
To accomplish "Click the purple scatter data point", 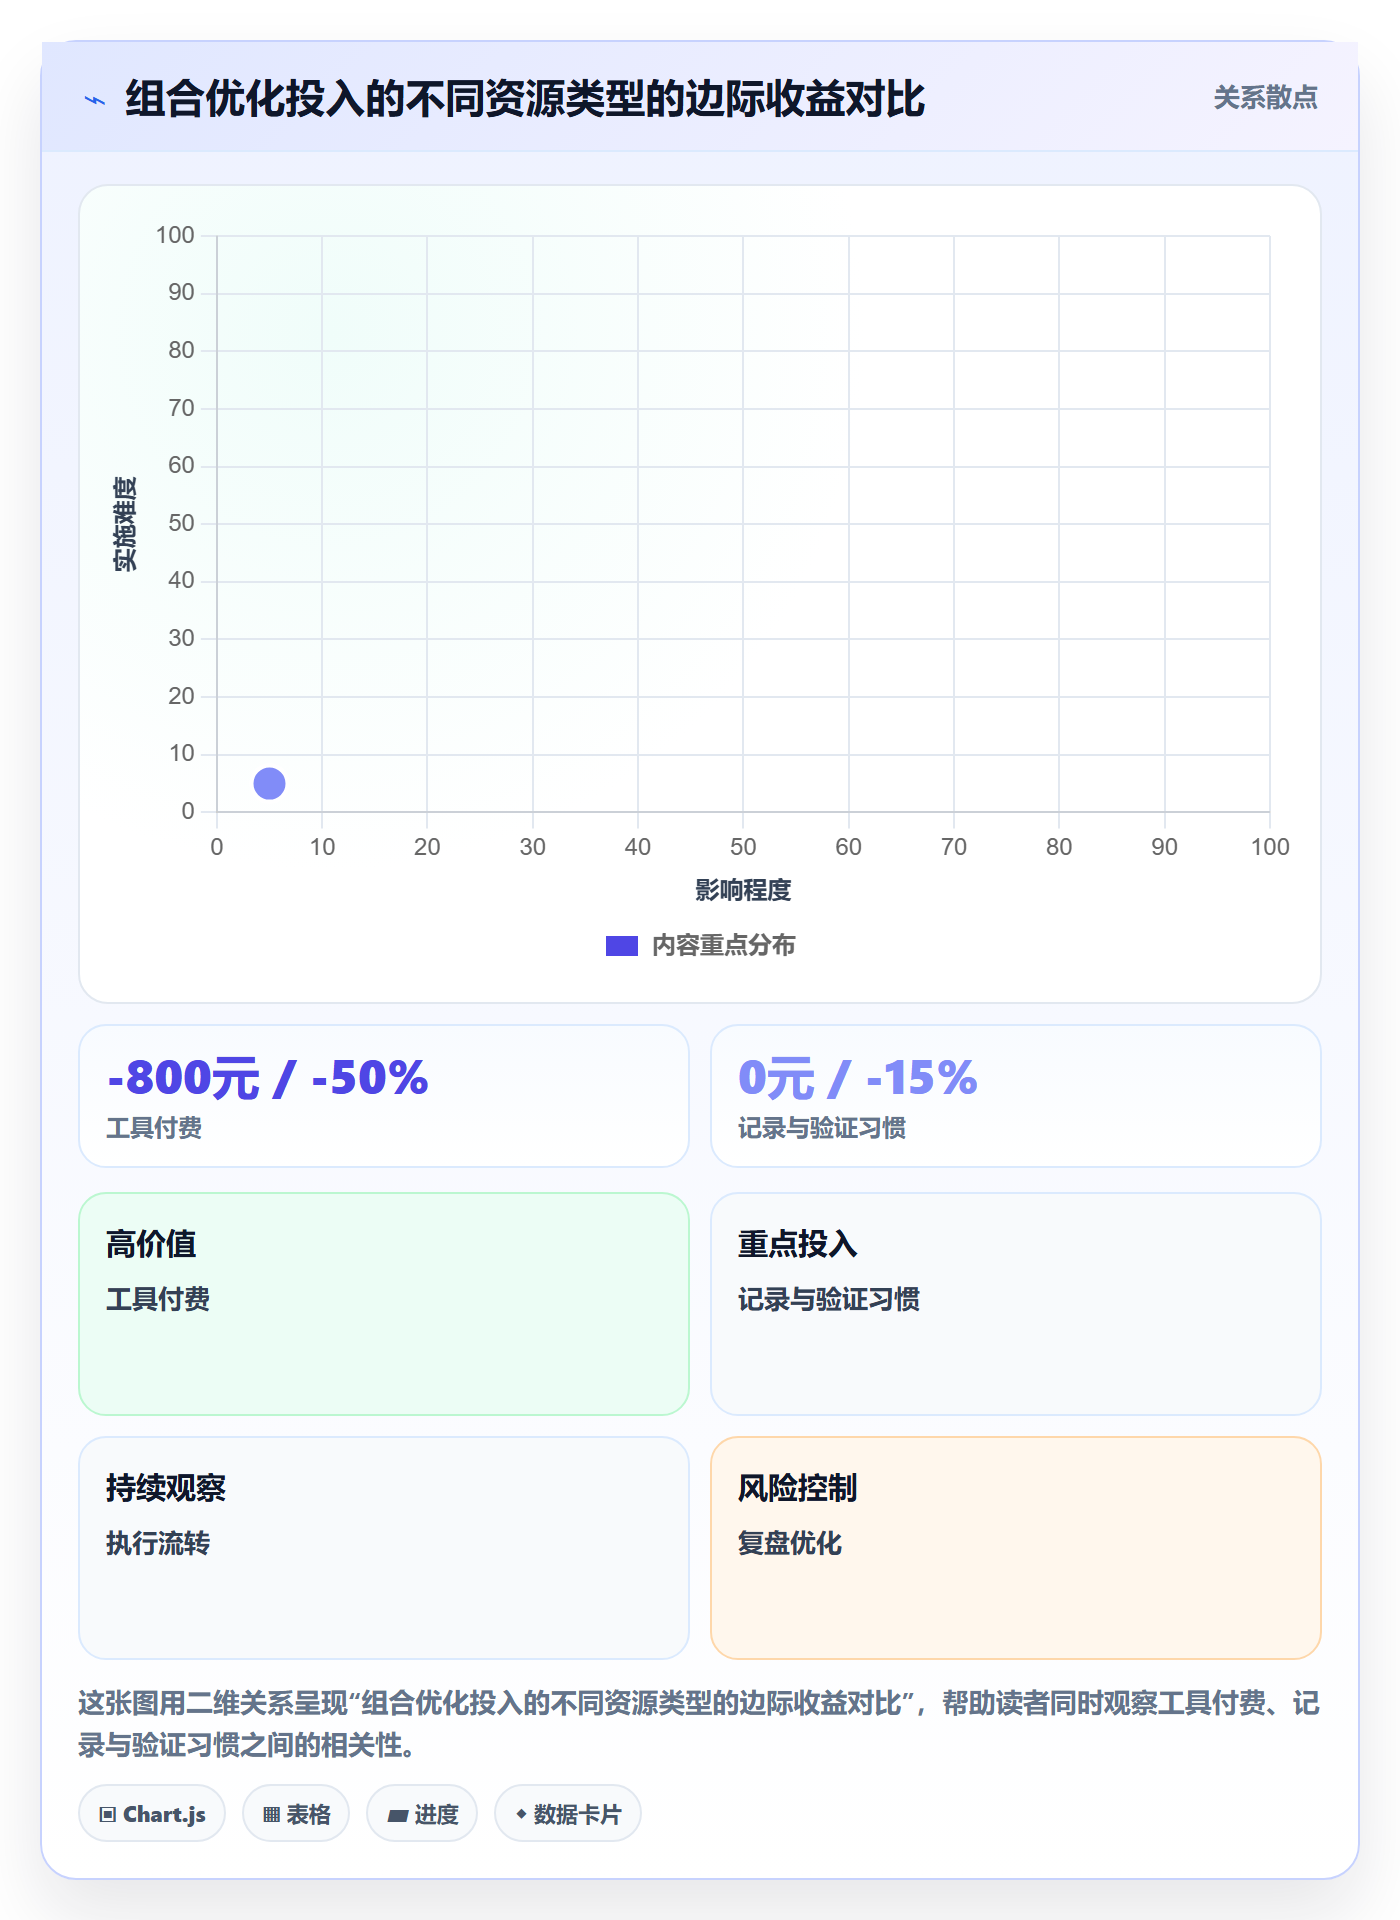I will point(269,783).
